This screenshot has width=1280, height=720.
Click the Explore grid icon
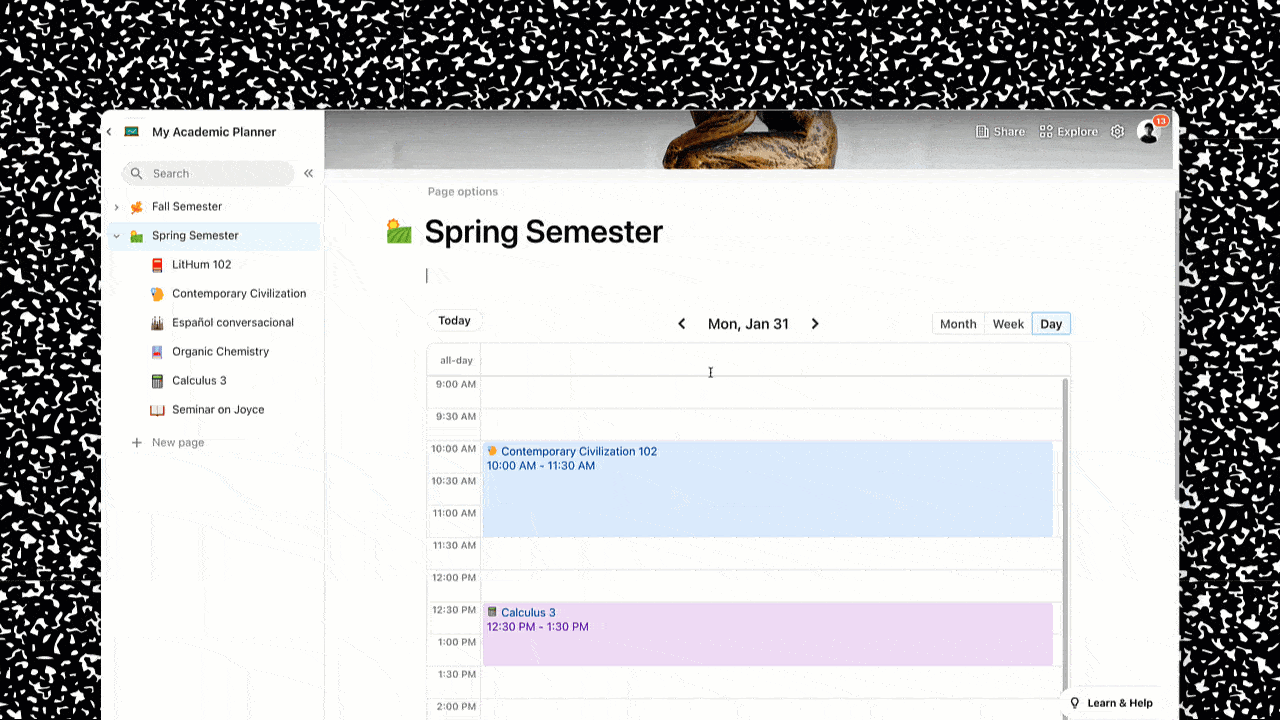pos(1046,132)
